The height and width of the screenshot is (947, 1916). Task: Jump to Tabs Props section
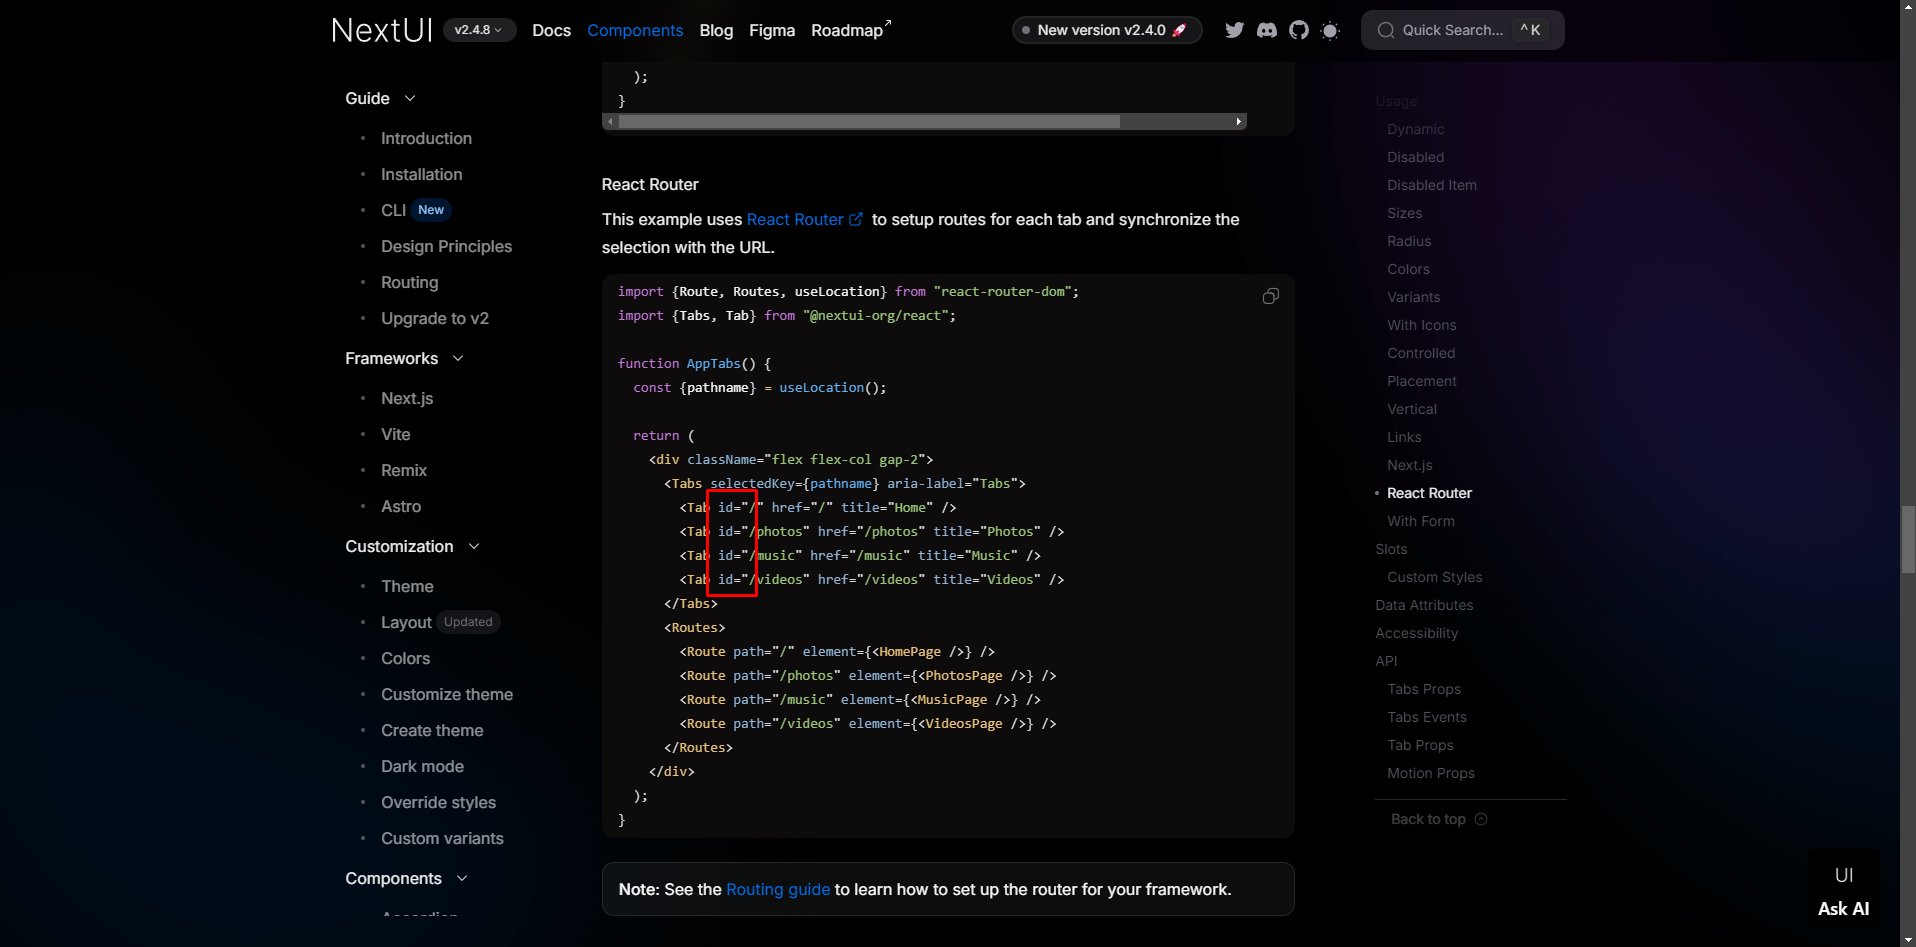1424,689
